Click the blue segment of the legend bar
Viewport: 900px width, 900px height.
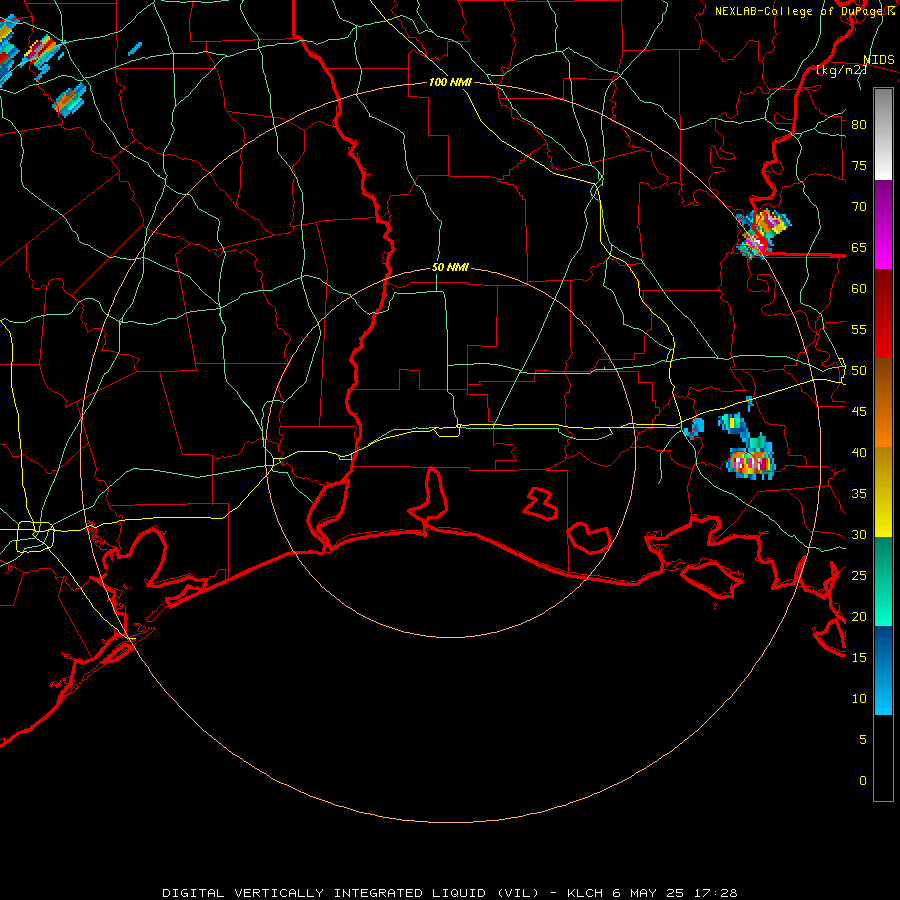click(x=883, y=670)
